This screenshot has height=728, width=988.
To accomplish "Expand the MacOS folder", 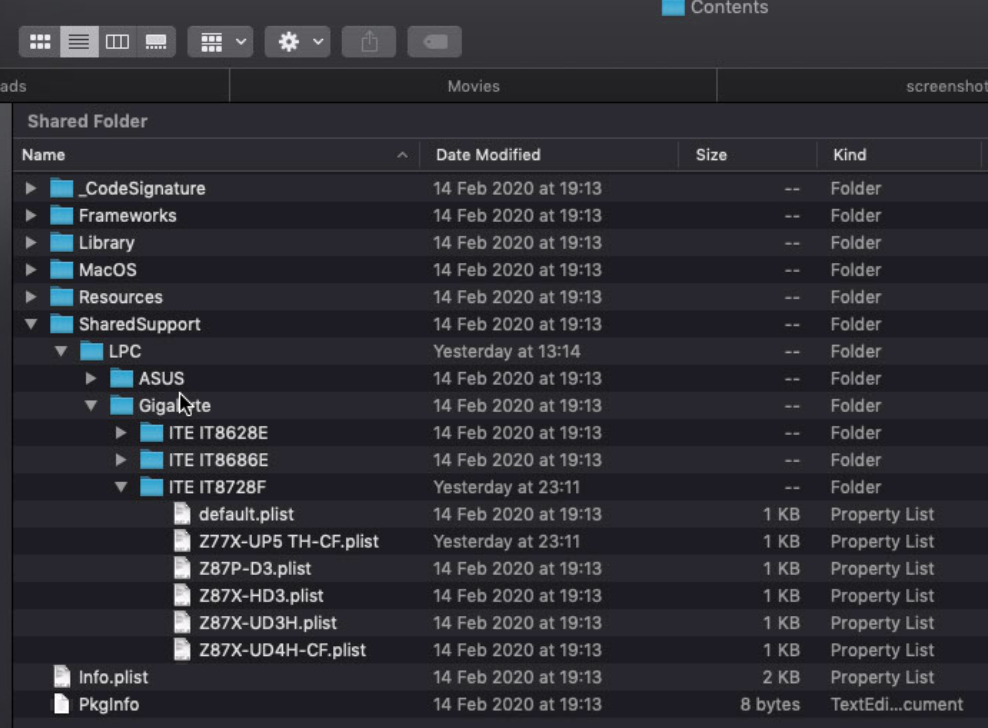I will 30,269.
